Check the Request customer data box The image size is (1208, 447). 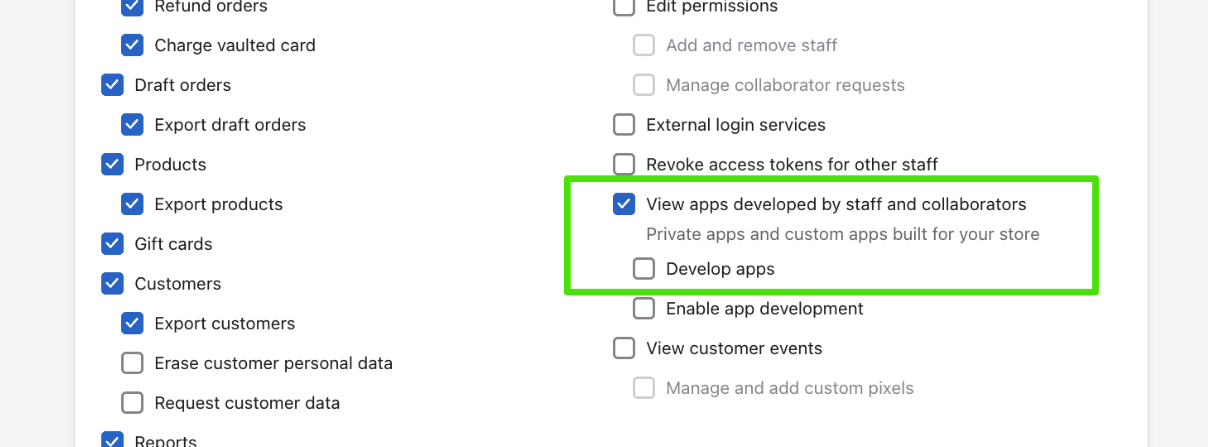[132, 403]
